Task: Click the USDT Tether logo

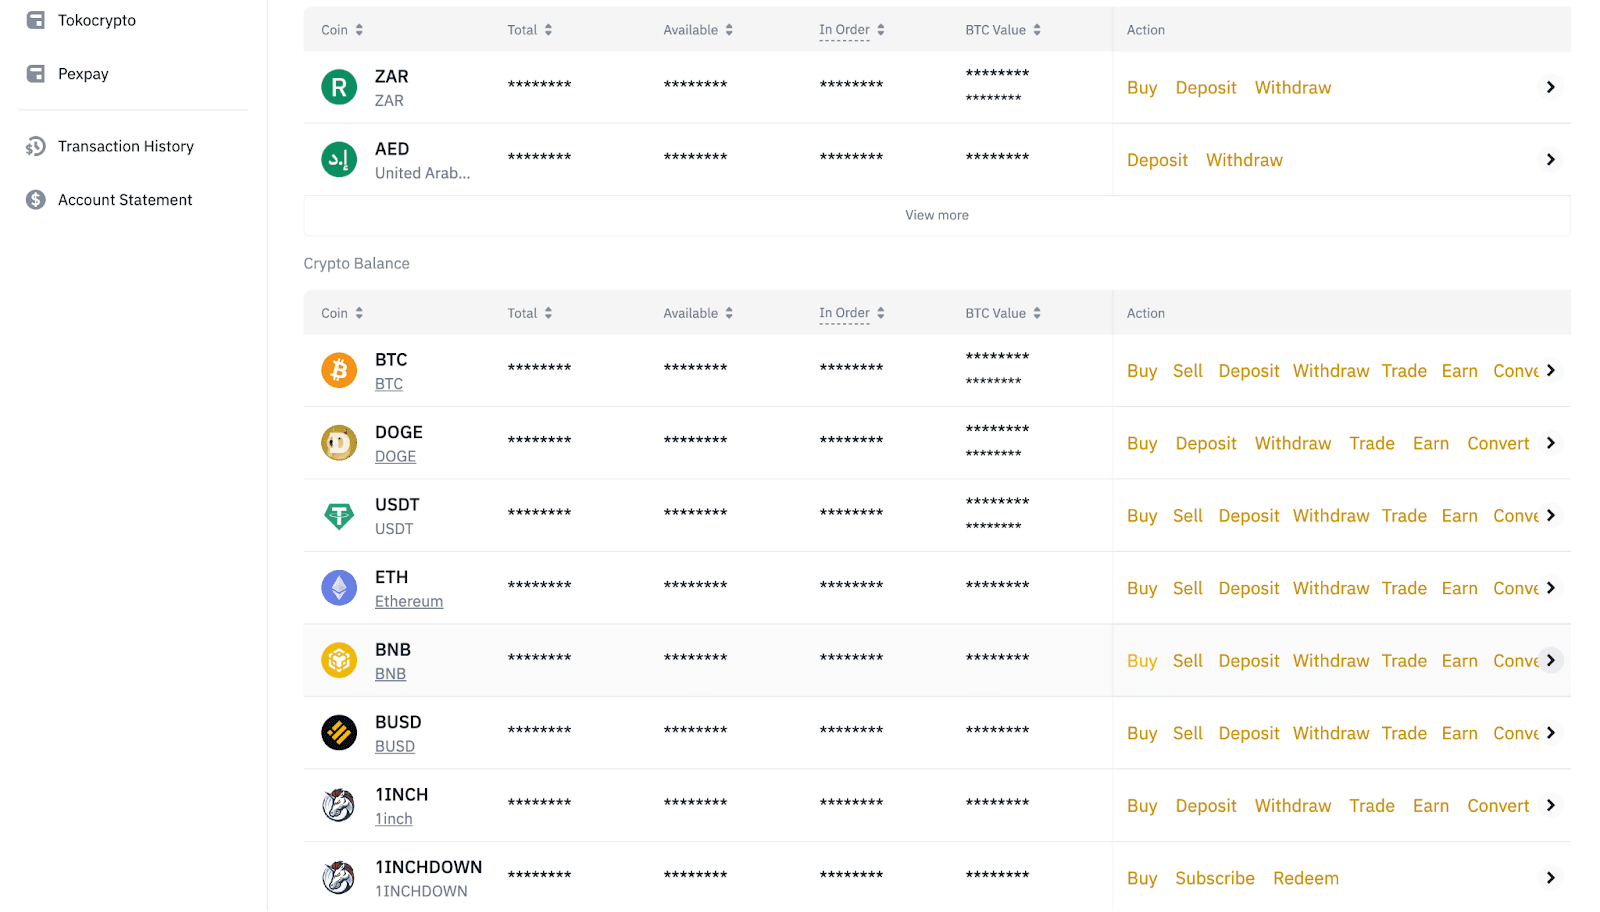Action: [339, 516]
